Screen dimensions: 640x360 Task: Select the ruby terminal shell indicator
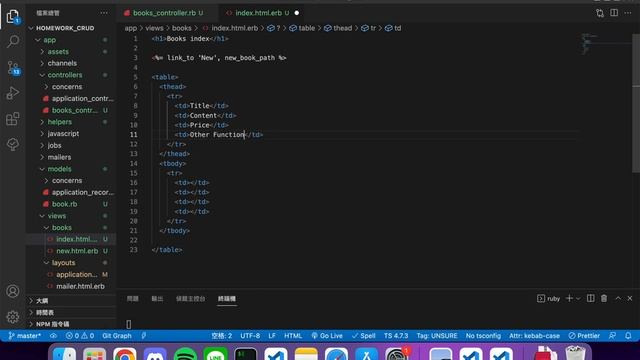[549, 298]
